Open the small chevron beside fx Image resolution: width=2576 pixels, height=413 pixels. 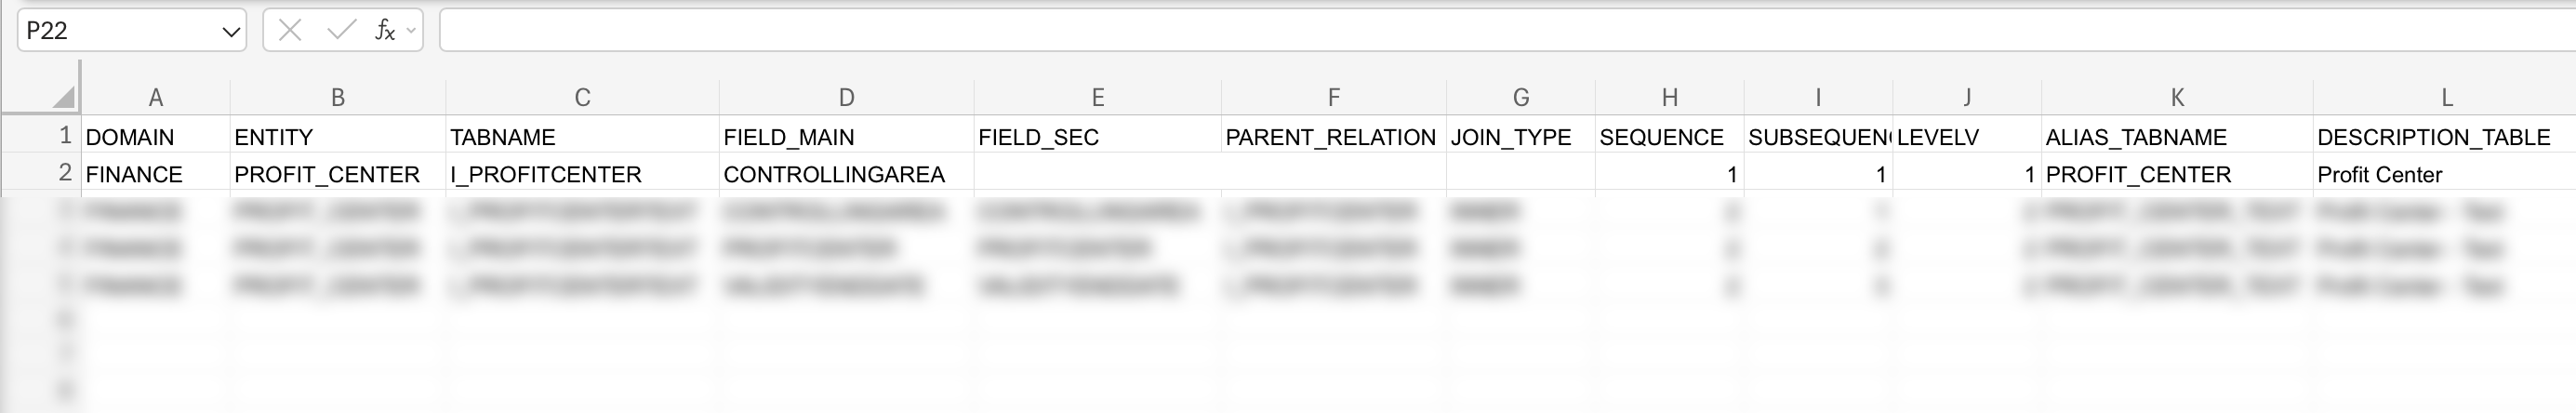coord(411,31)
